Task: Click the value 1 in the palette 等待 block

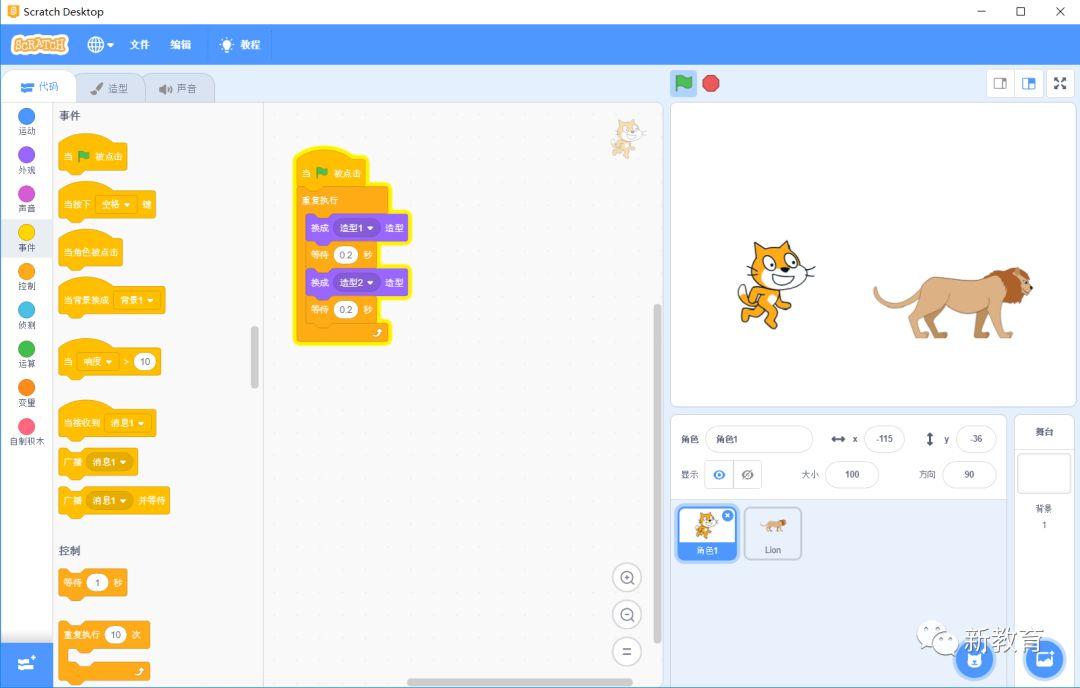Action: 97,583
